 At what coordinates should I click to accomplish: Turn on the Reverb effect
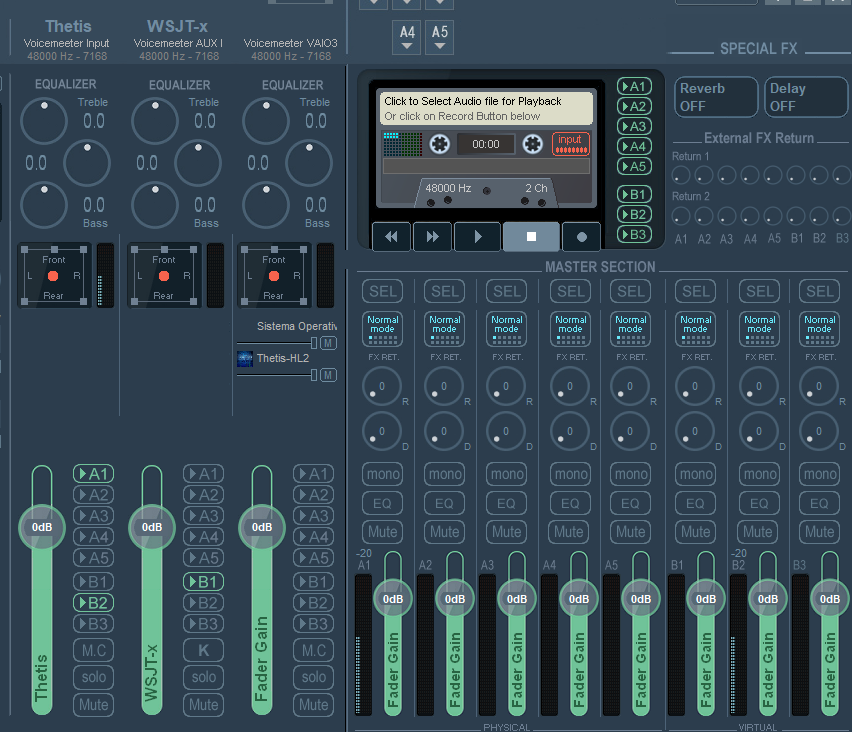tap(714, 97)
